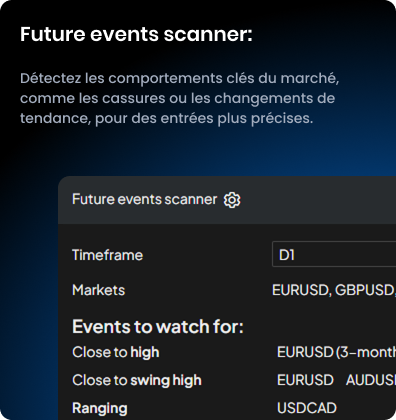Click the word swing high in bold
Screen dimensions: 396x420
pyautogui.click(x=166, y=380)
